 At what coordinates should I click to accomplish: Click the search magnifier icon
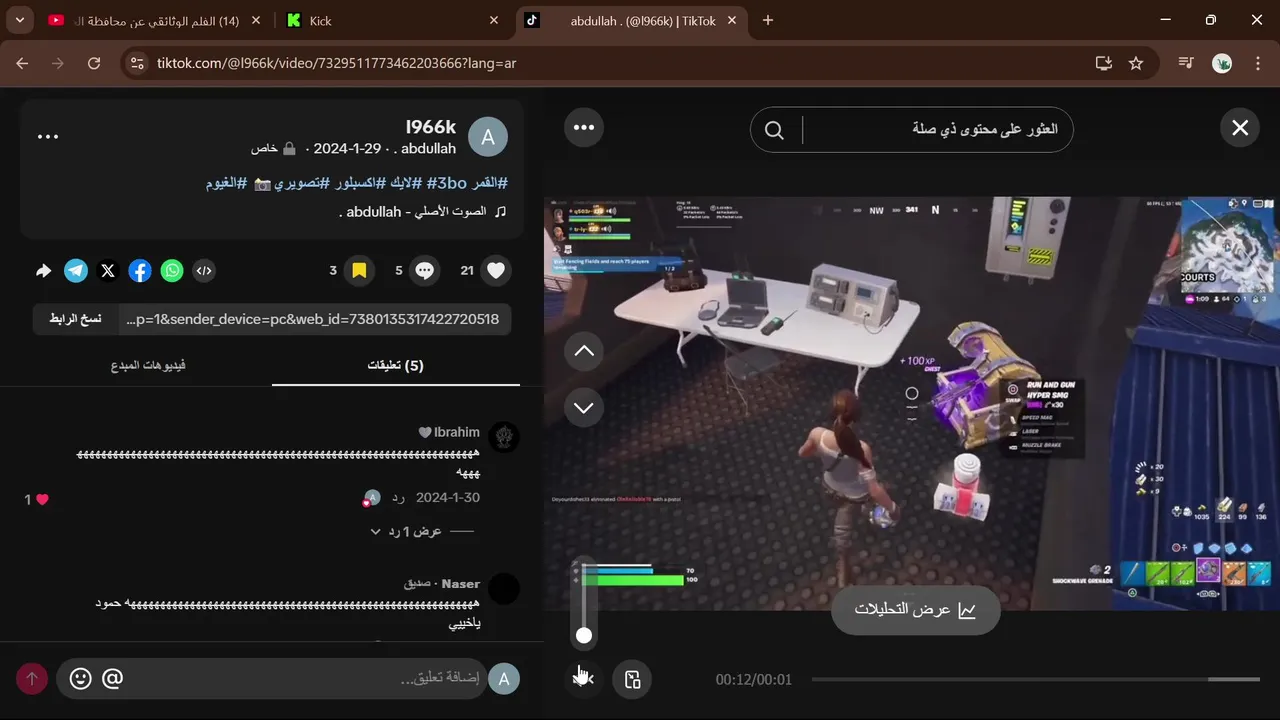tap(774, 130)
